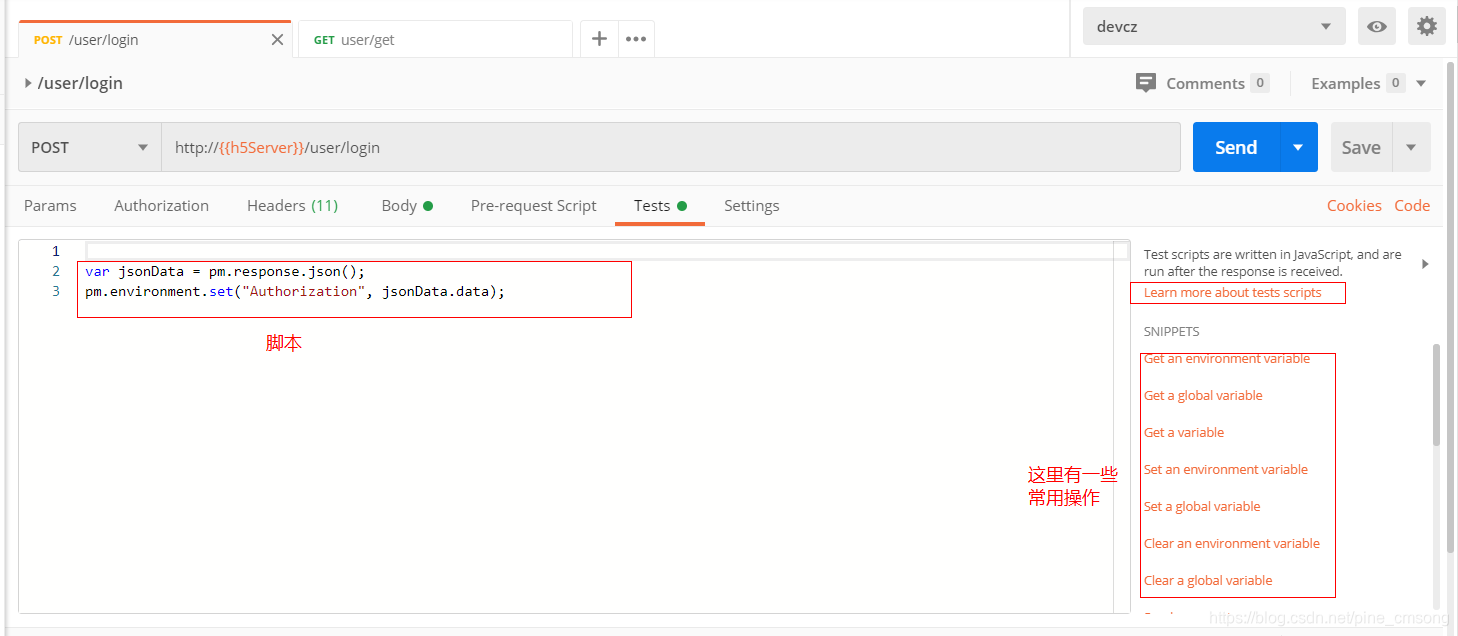Insert Get a variable snippet
This screenshot has width=1458, height=636.
pyautogui.click(x=1184, y=432)
